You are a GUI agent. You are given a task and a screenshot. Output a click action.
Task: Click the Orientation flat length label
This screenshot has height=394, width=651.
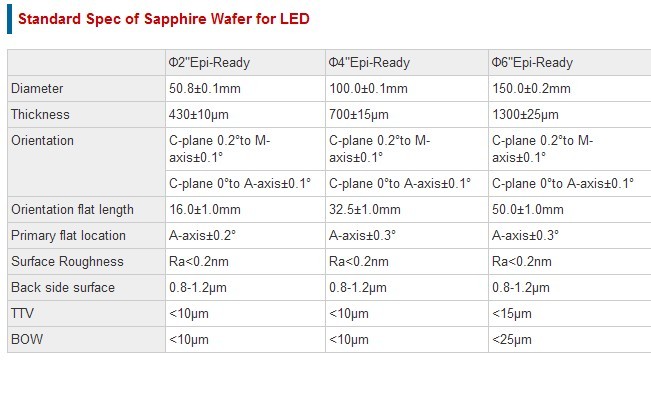[72, 210]
